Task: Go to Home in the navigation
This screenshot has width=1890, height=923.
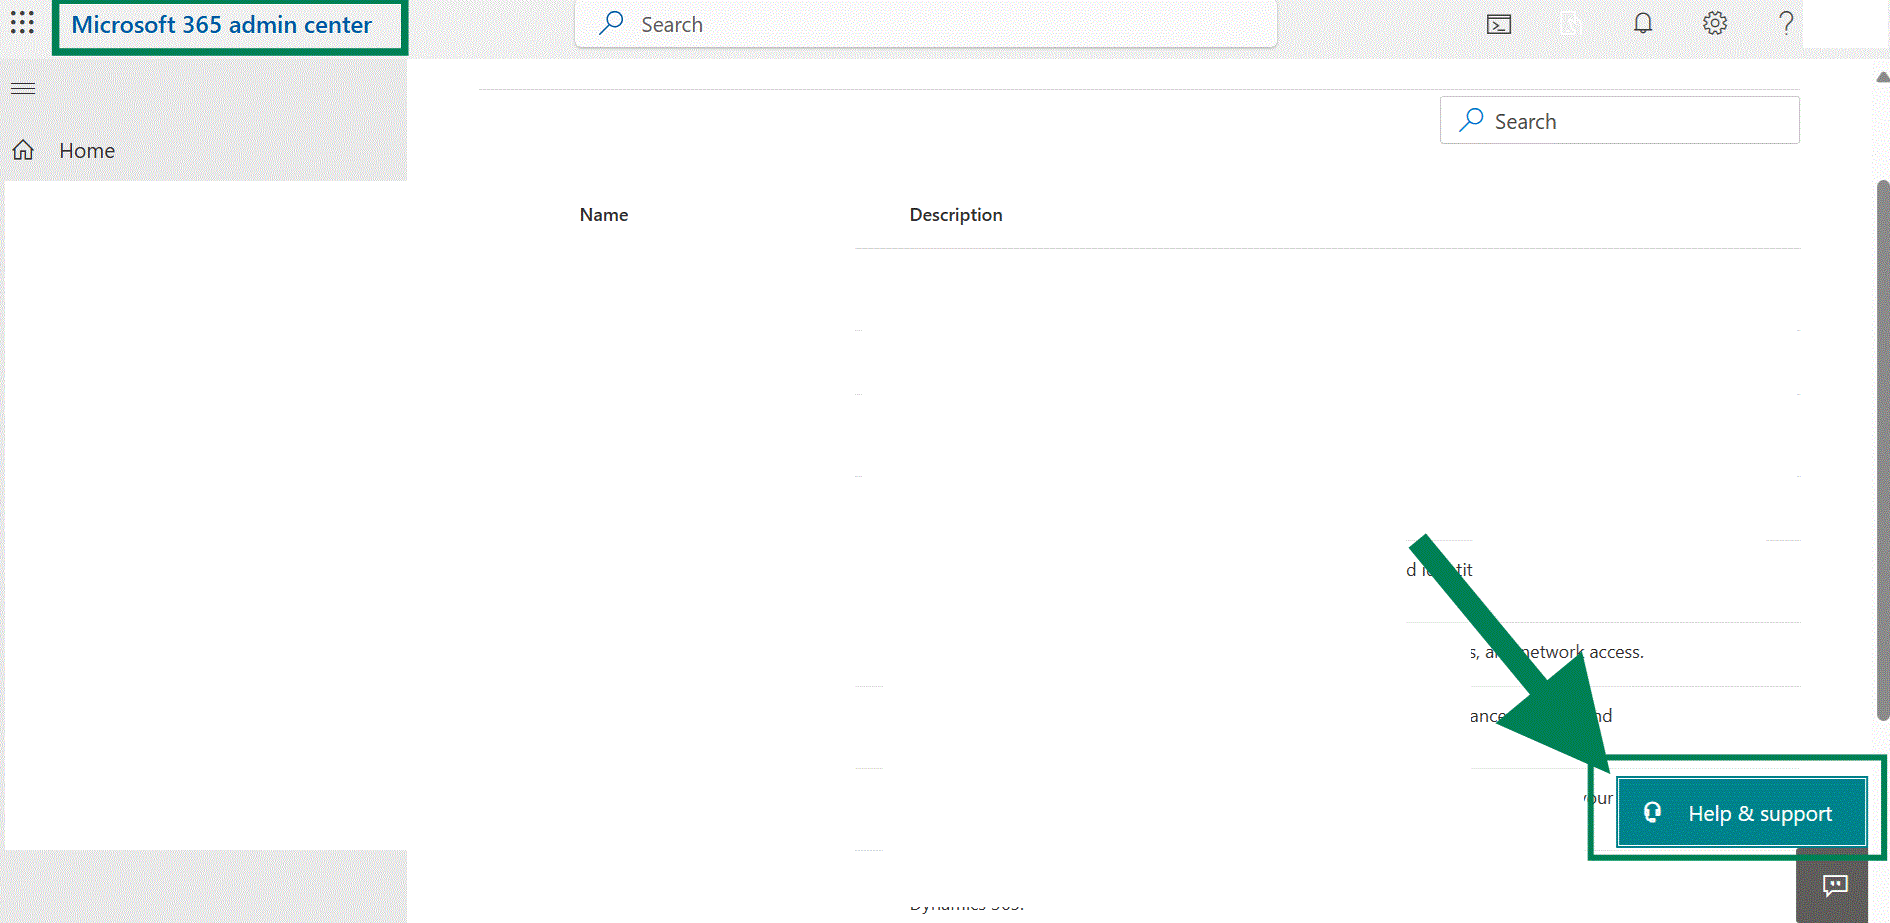Action: point(87,150)
